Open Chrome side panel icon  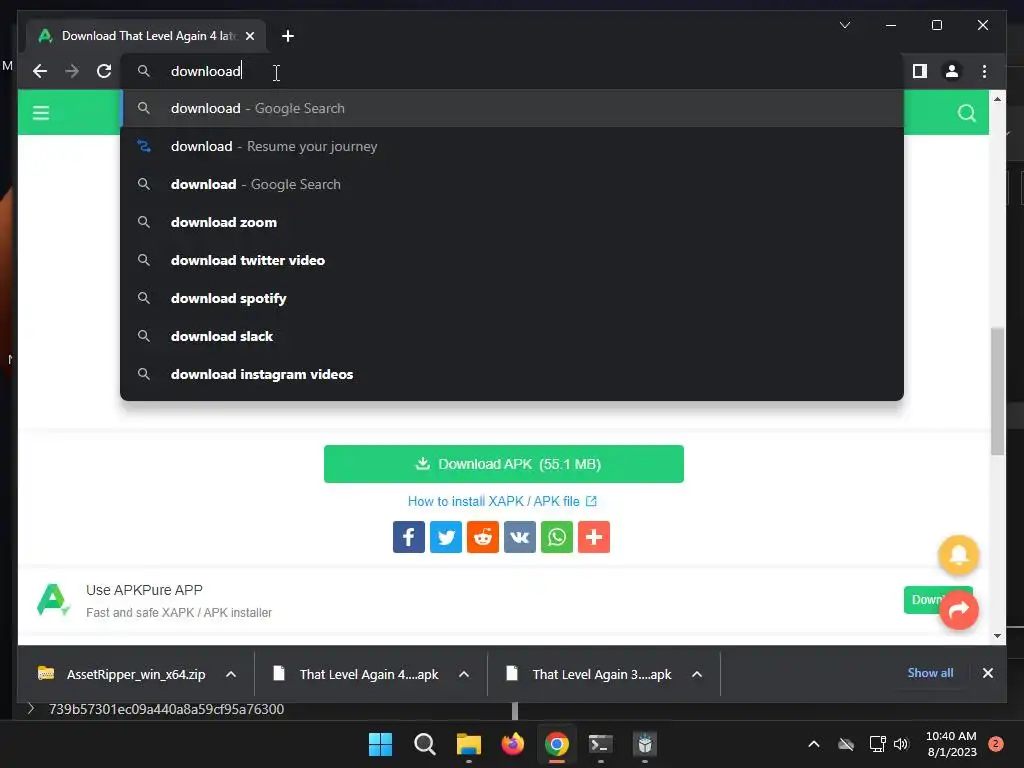coord(920,71)
